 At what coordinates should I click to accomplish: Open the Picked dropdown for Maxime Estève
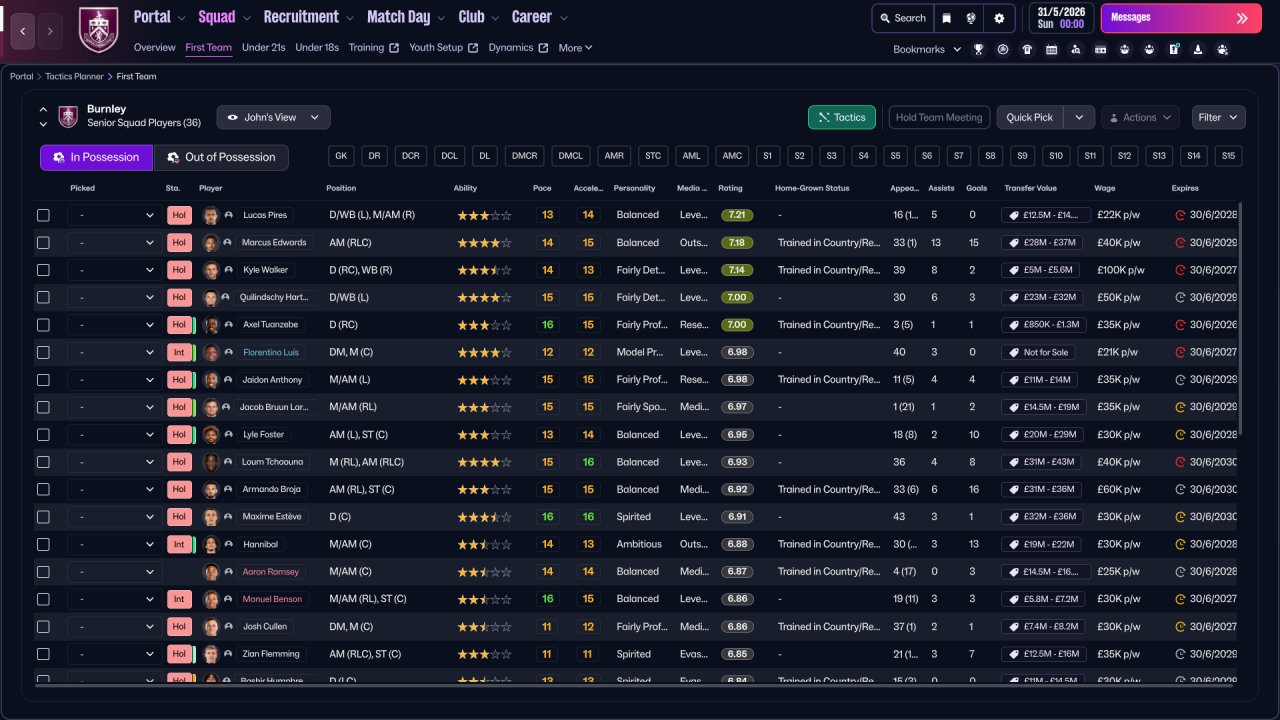pyautogui.click(x=113, y=517)
